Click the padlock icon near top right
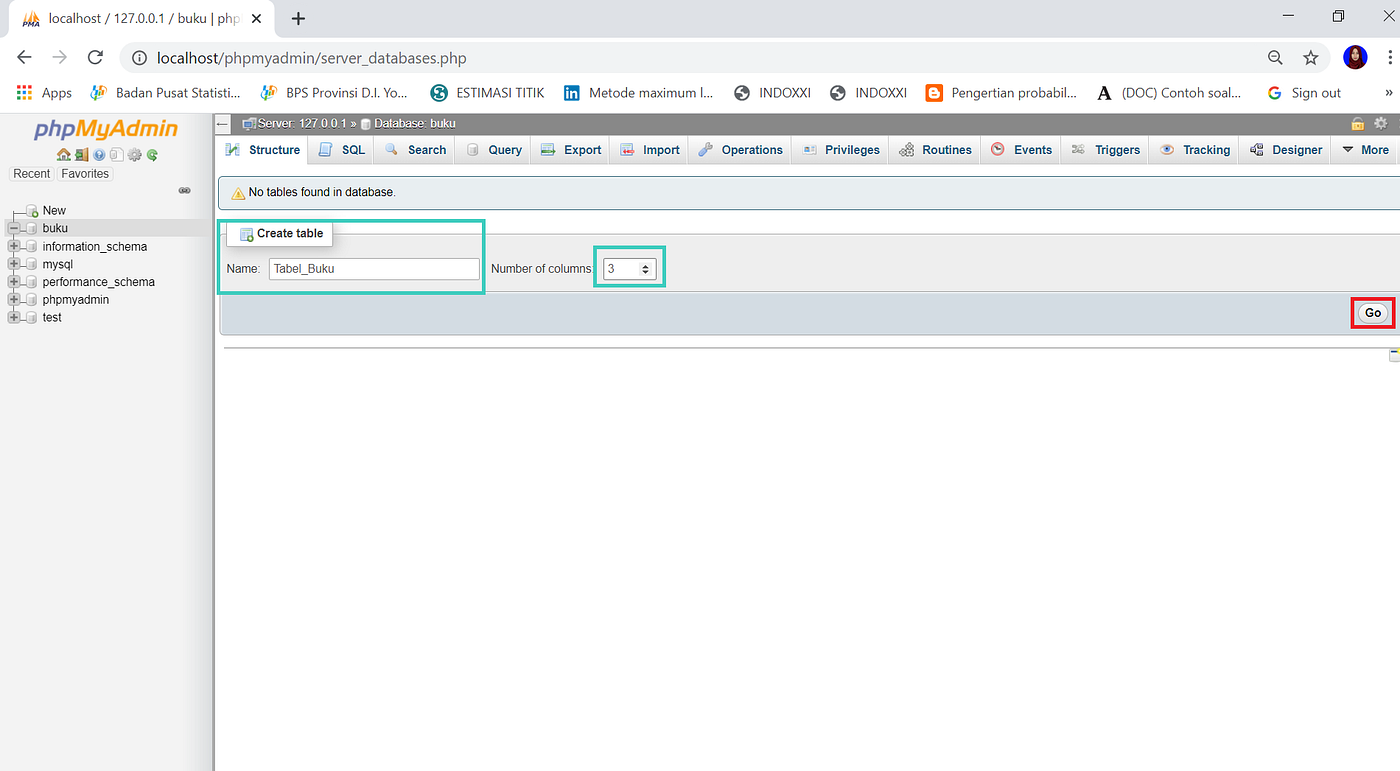 (1357, 123)
